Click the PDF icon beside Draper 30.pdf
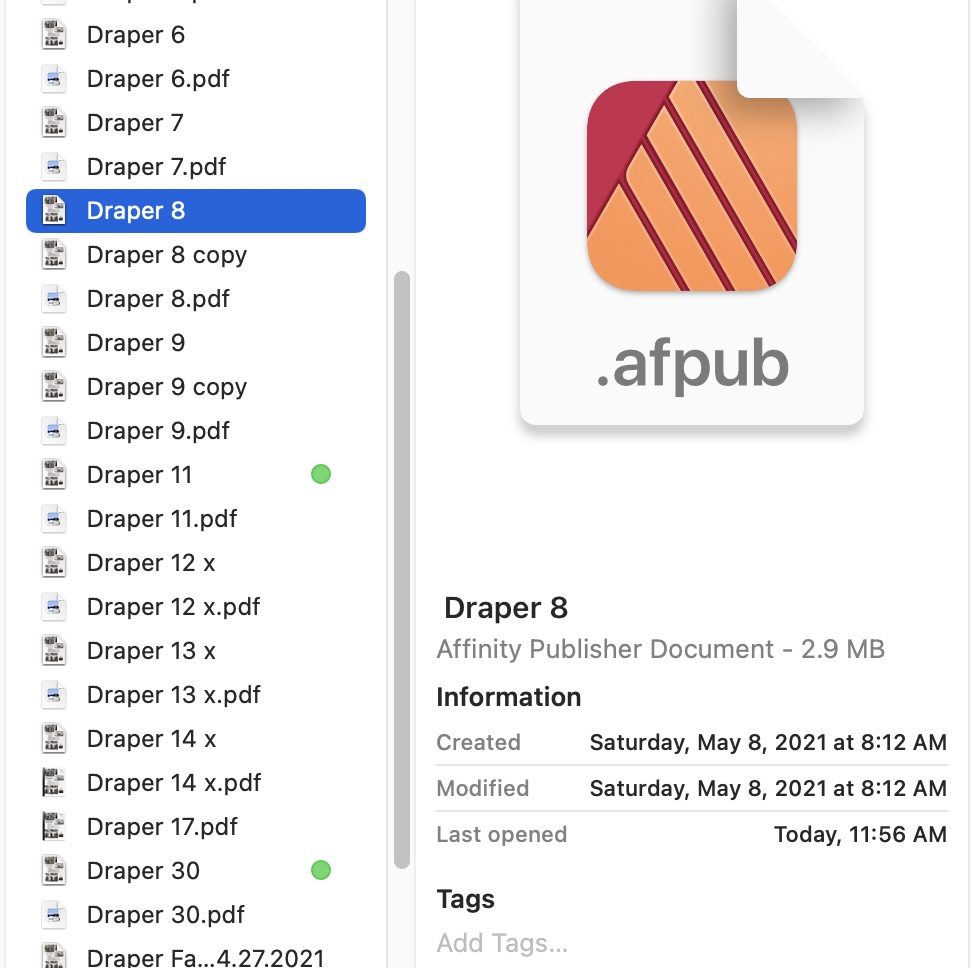The image size is (972, 968). [54, 915]
